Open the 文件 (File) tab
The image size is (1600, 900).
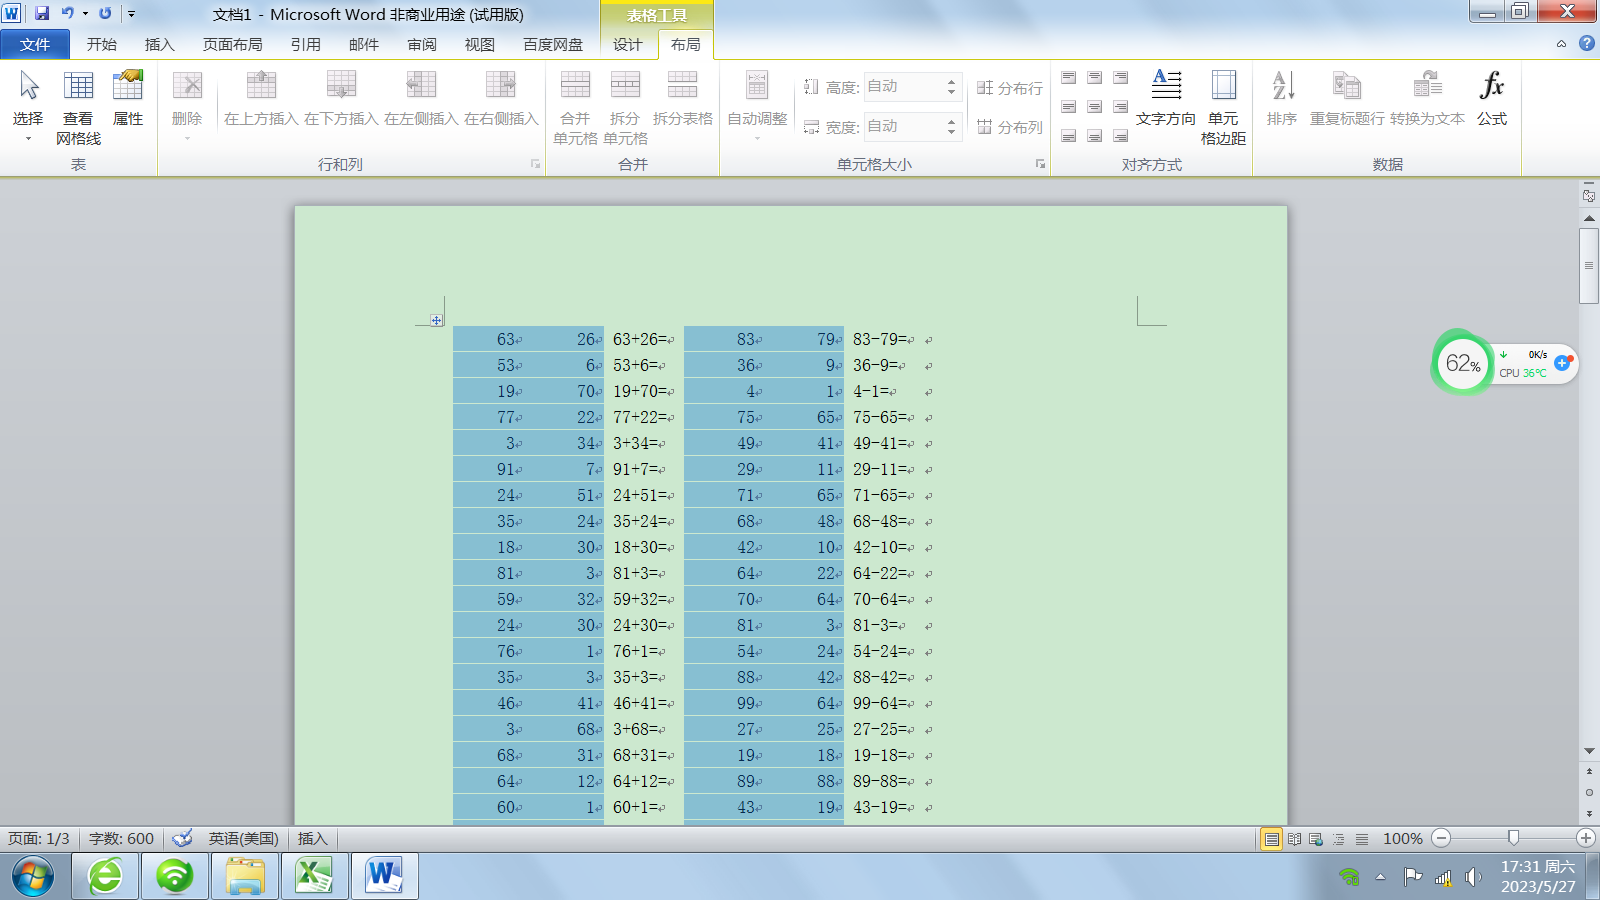[35, 44]
